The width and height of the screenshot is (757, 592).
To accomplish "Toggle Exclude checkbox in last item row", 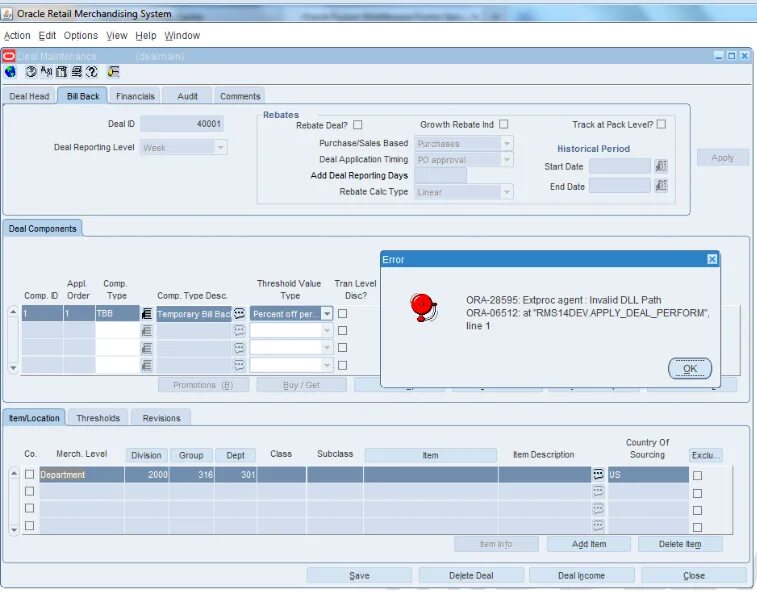I will click(697, 527).
